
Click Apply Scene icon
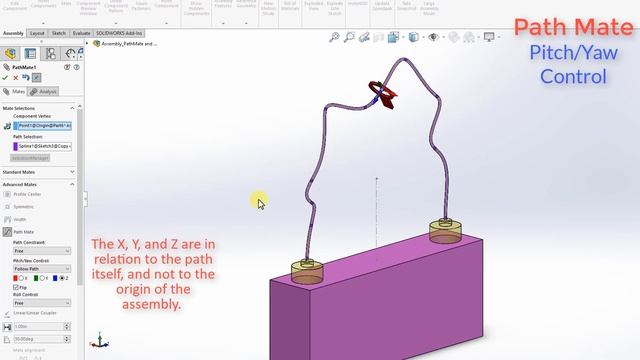pyautogui.click(x=469, y=38)
